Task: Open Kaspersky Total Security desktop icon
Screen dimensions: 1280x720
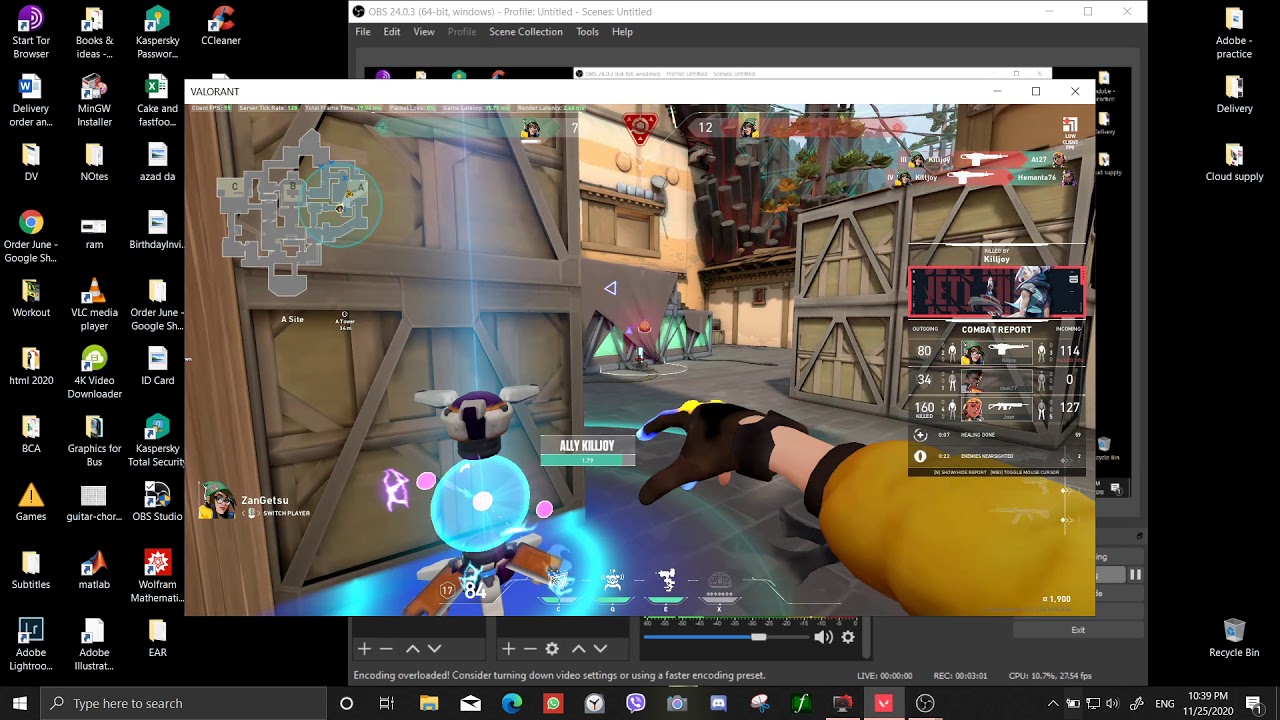Action: tap(157, 441)
